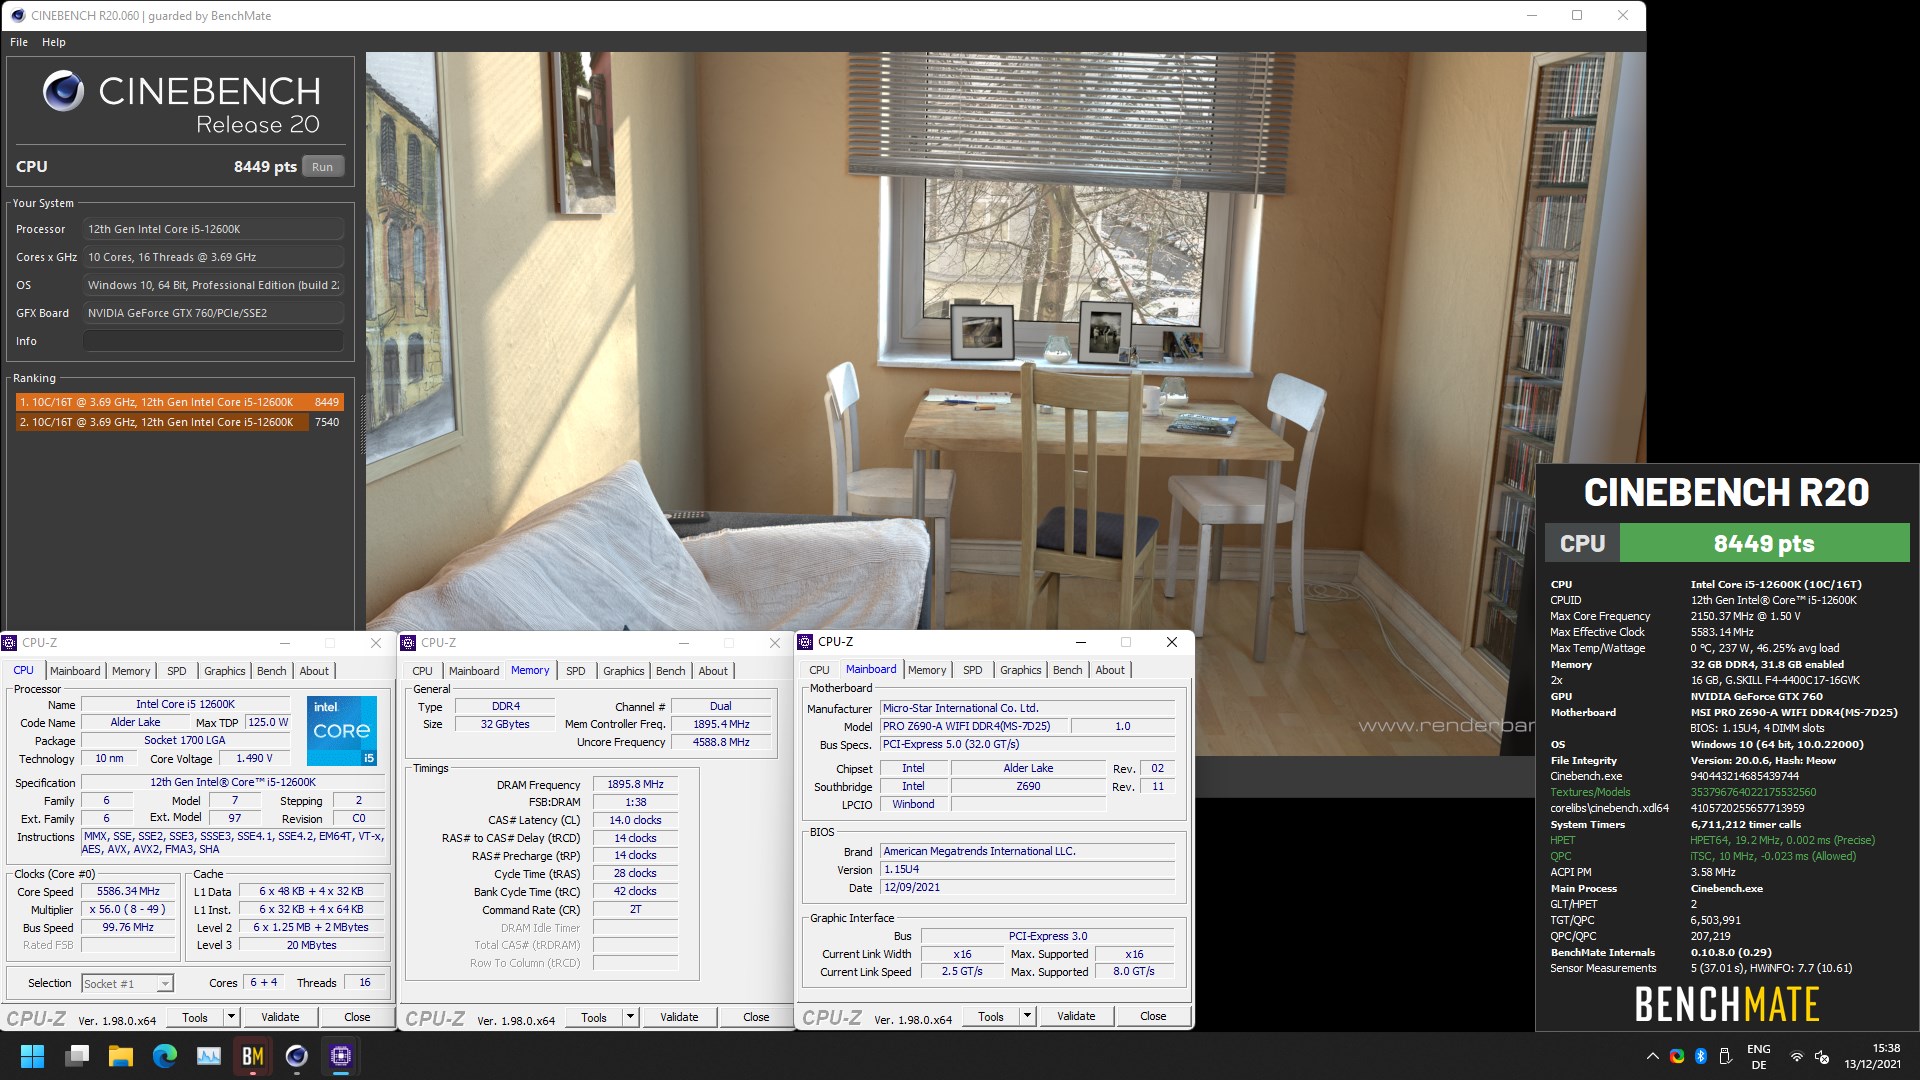Switch to Memory tab in left CPU-Z window

tap(131, 671)
